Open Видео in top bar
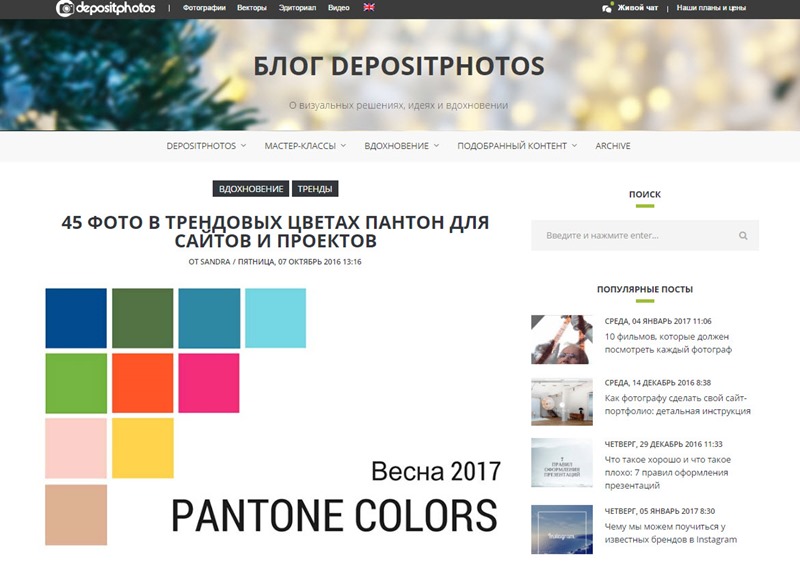800x561 pixels. click(x=339, y=8)
